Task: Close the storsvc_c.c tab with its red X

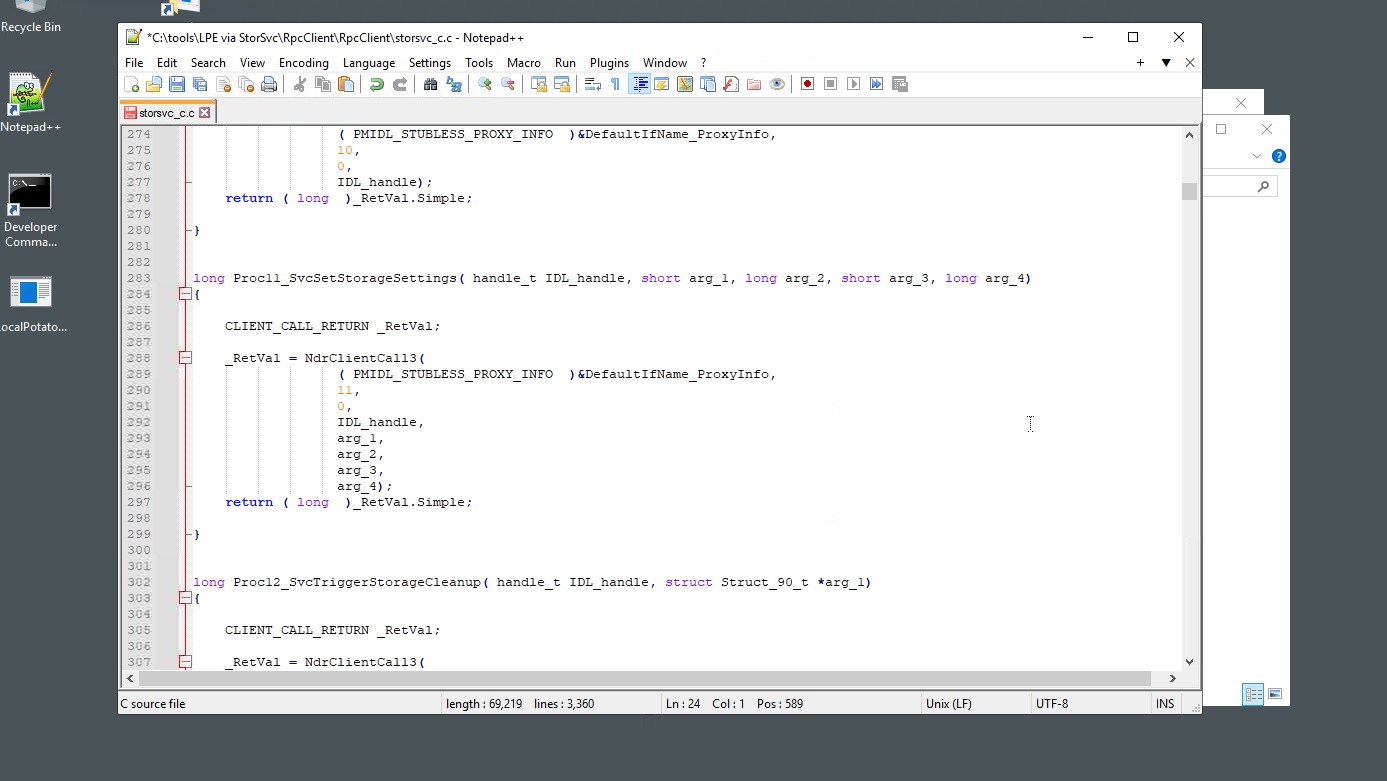Action: [x=205, y=113]
